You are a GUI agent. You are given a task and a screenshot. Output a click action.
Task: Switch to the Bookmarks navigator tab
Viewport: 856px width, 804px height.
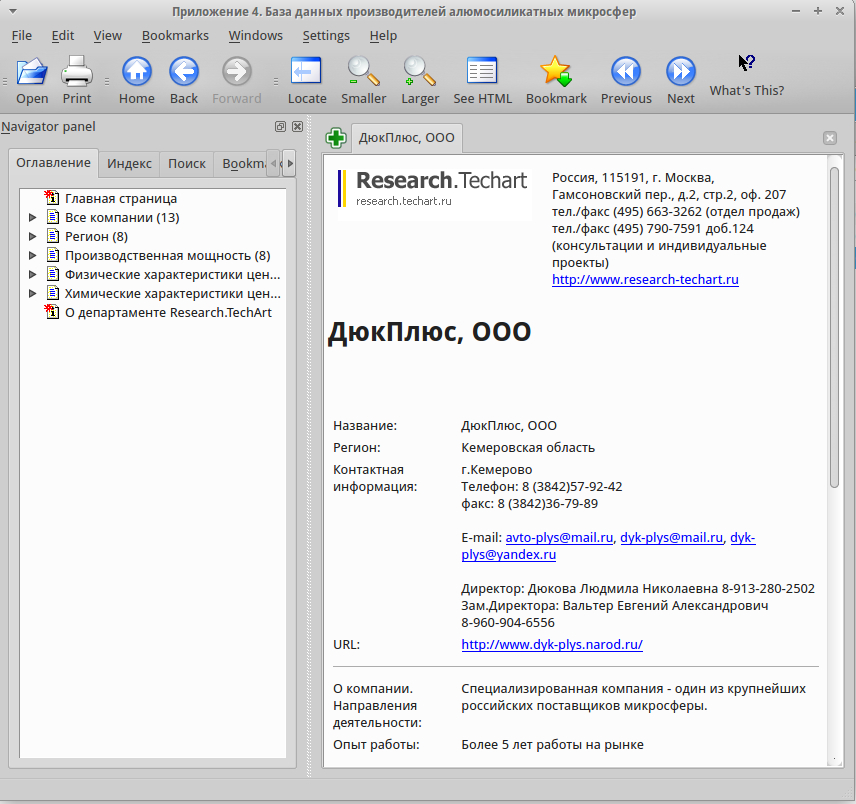click(241, 163)
